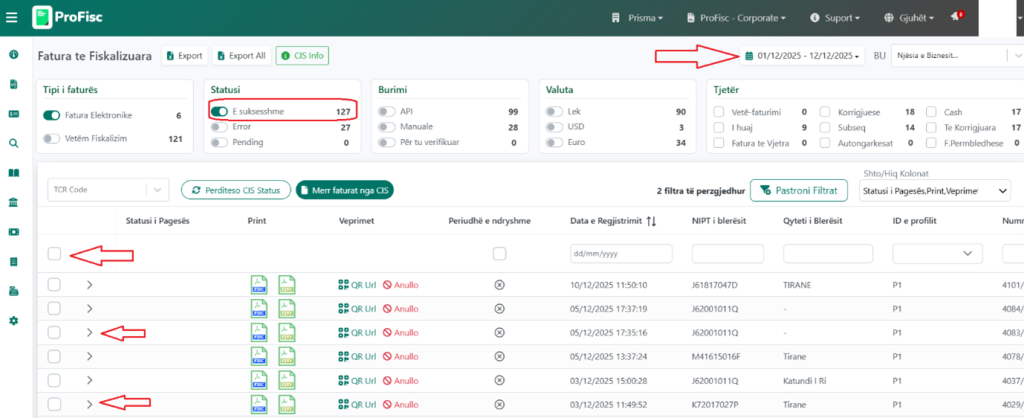The height and width of the screenshot is (418, 1024).
Task: Click Perditeso CIS Status button
Action: (236, 190)
